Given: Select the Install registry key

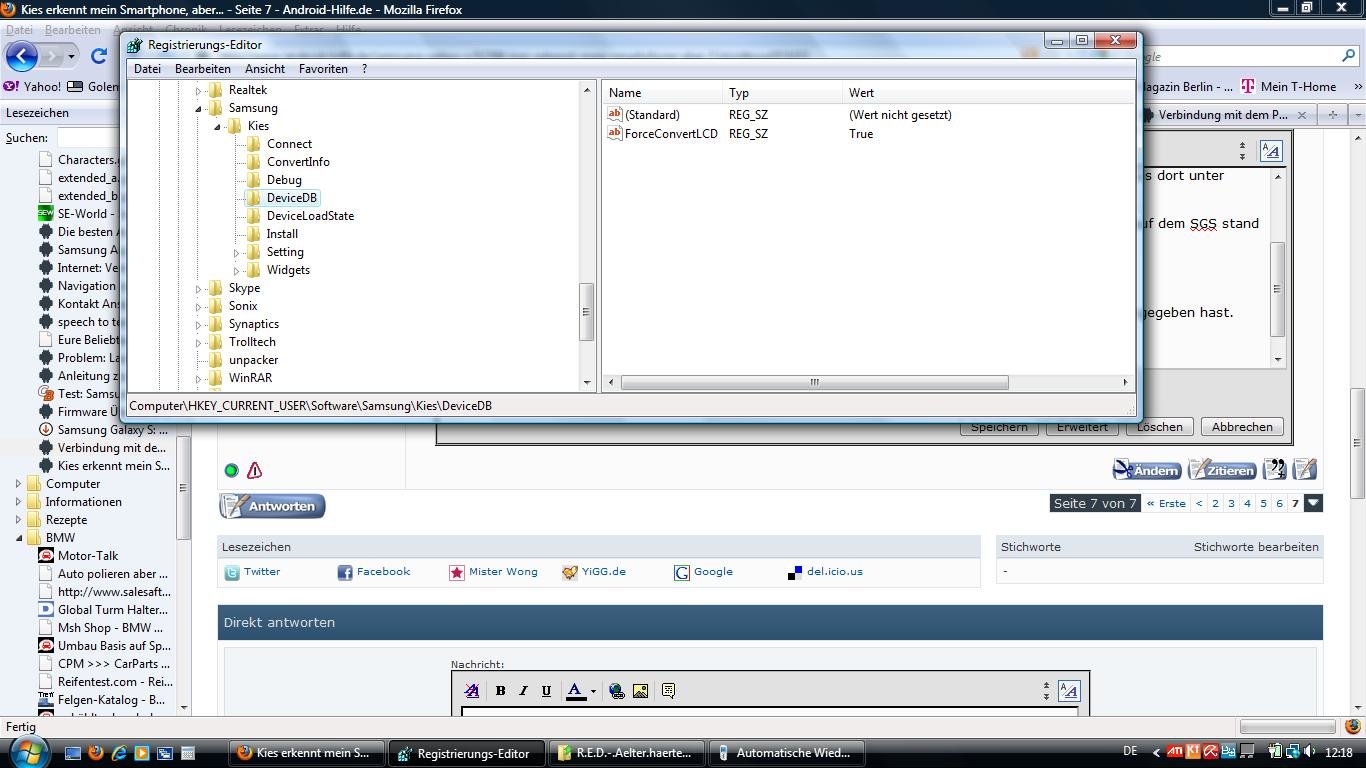Looking at the screenshot, I should [x=282, y=234].
